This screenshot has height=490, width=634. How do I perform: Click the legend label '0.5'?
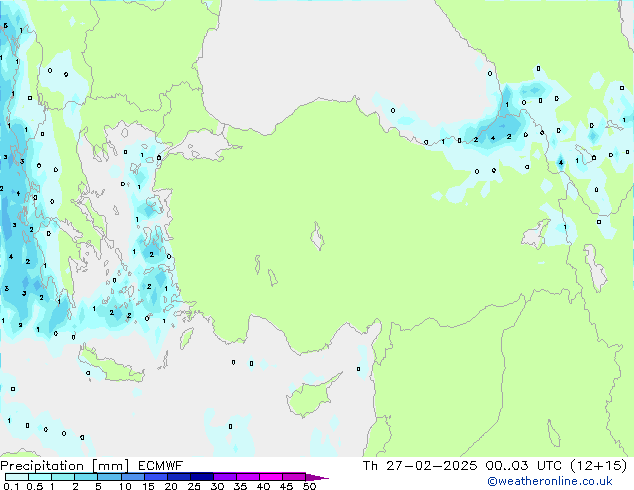click(x=34, y=486)
